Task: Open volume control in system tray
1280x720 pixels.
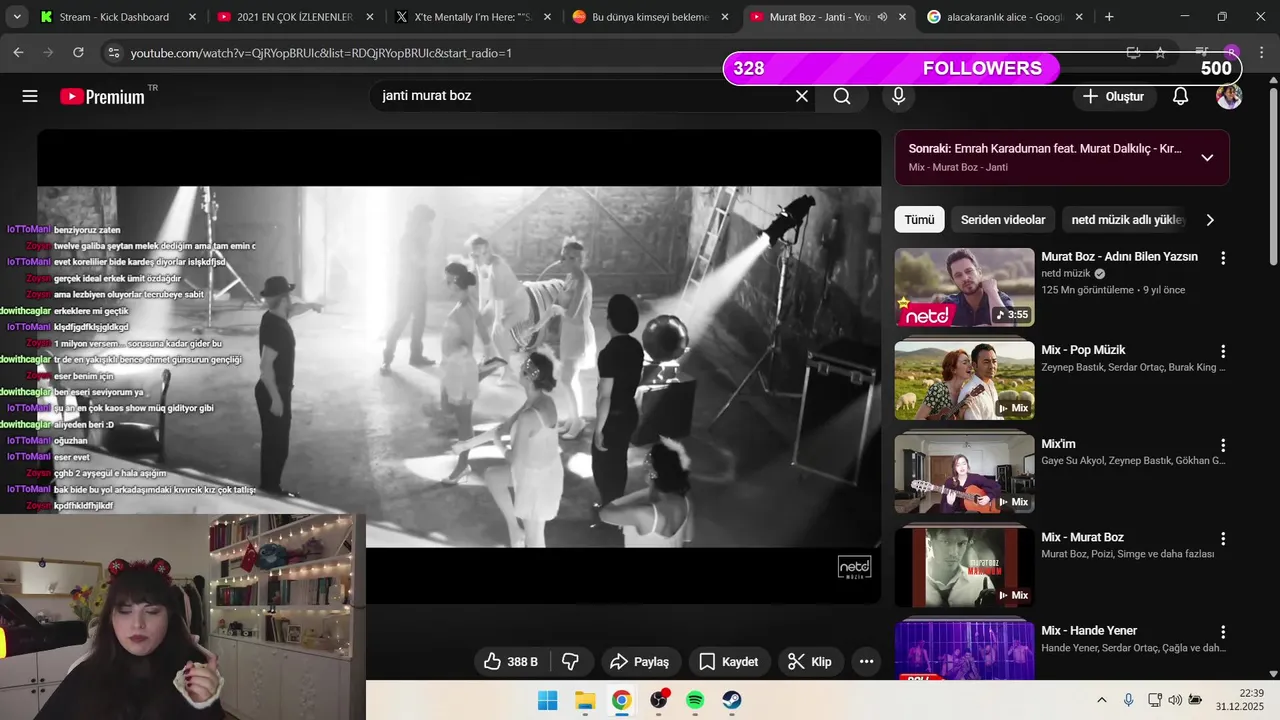Action: [x=1175, y=700]
